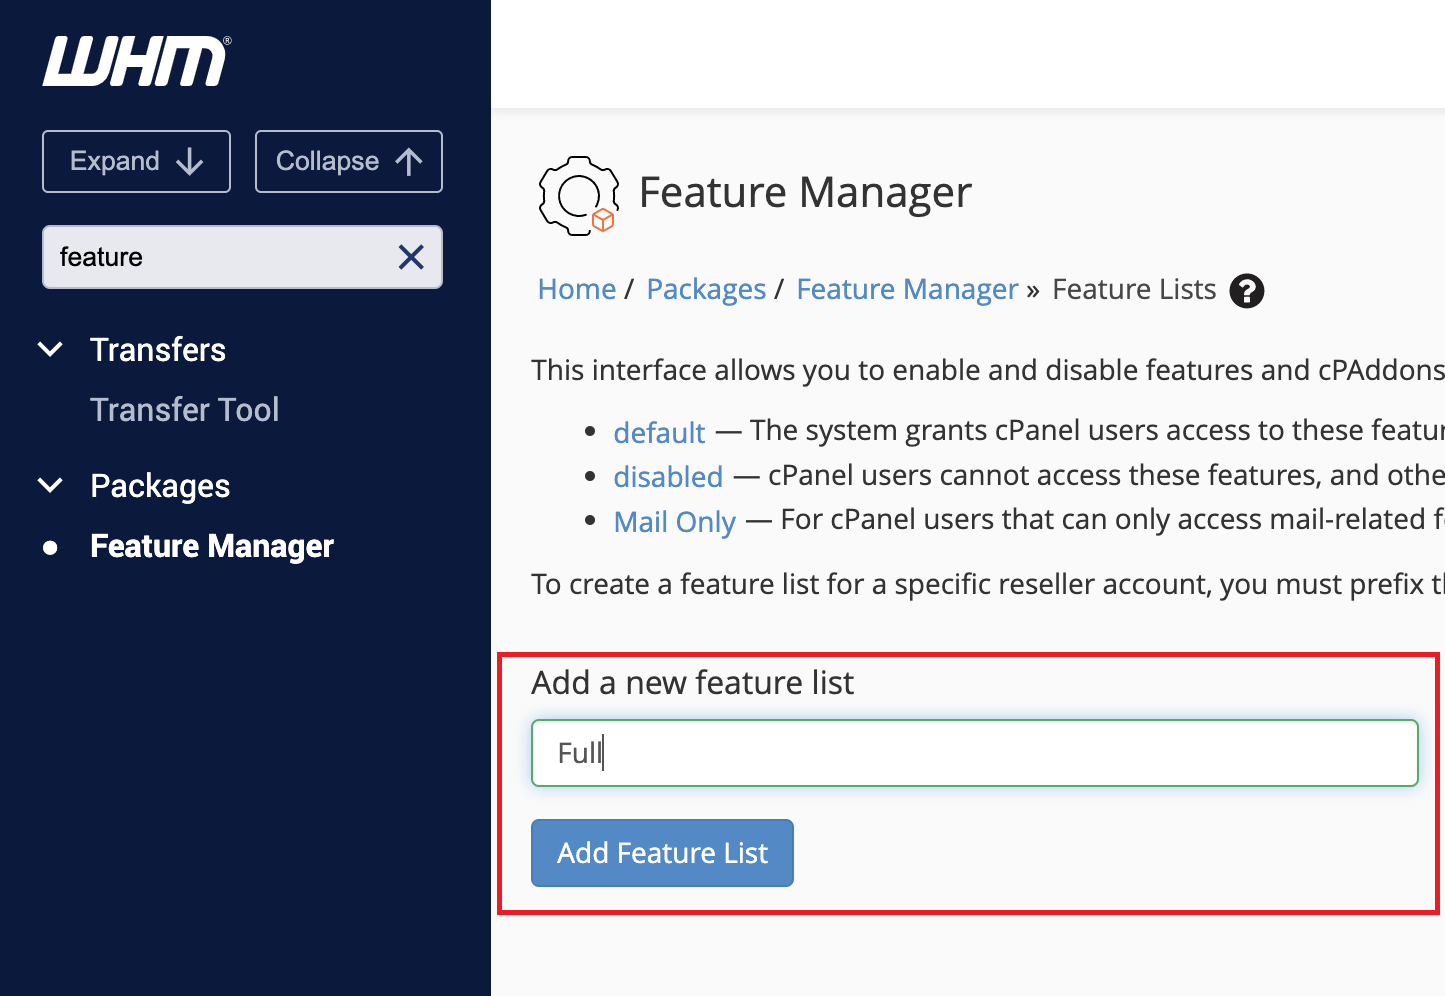Select Feature Manager in the sidebar
The height and width of the screenshot is (996, 1445).
[211, 547]
